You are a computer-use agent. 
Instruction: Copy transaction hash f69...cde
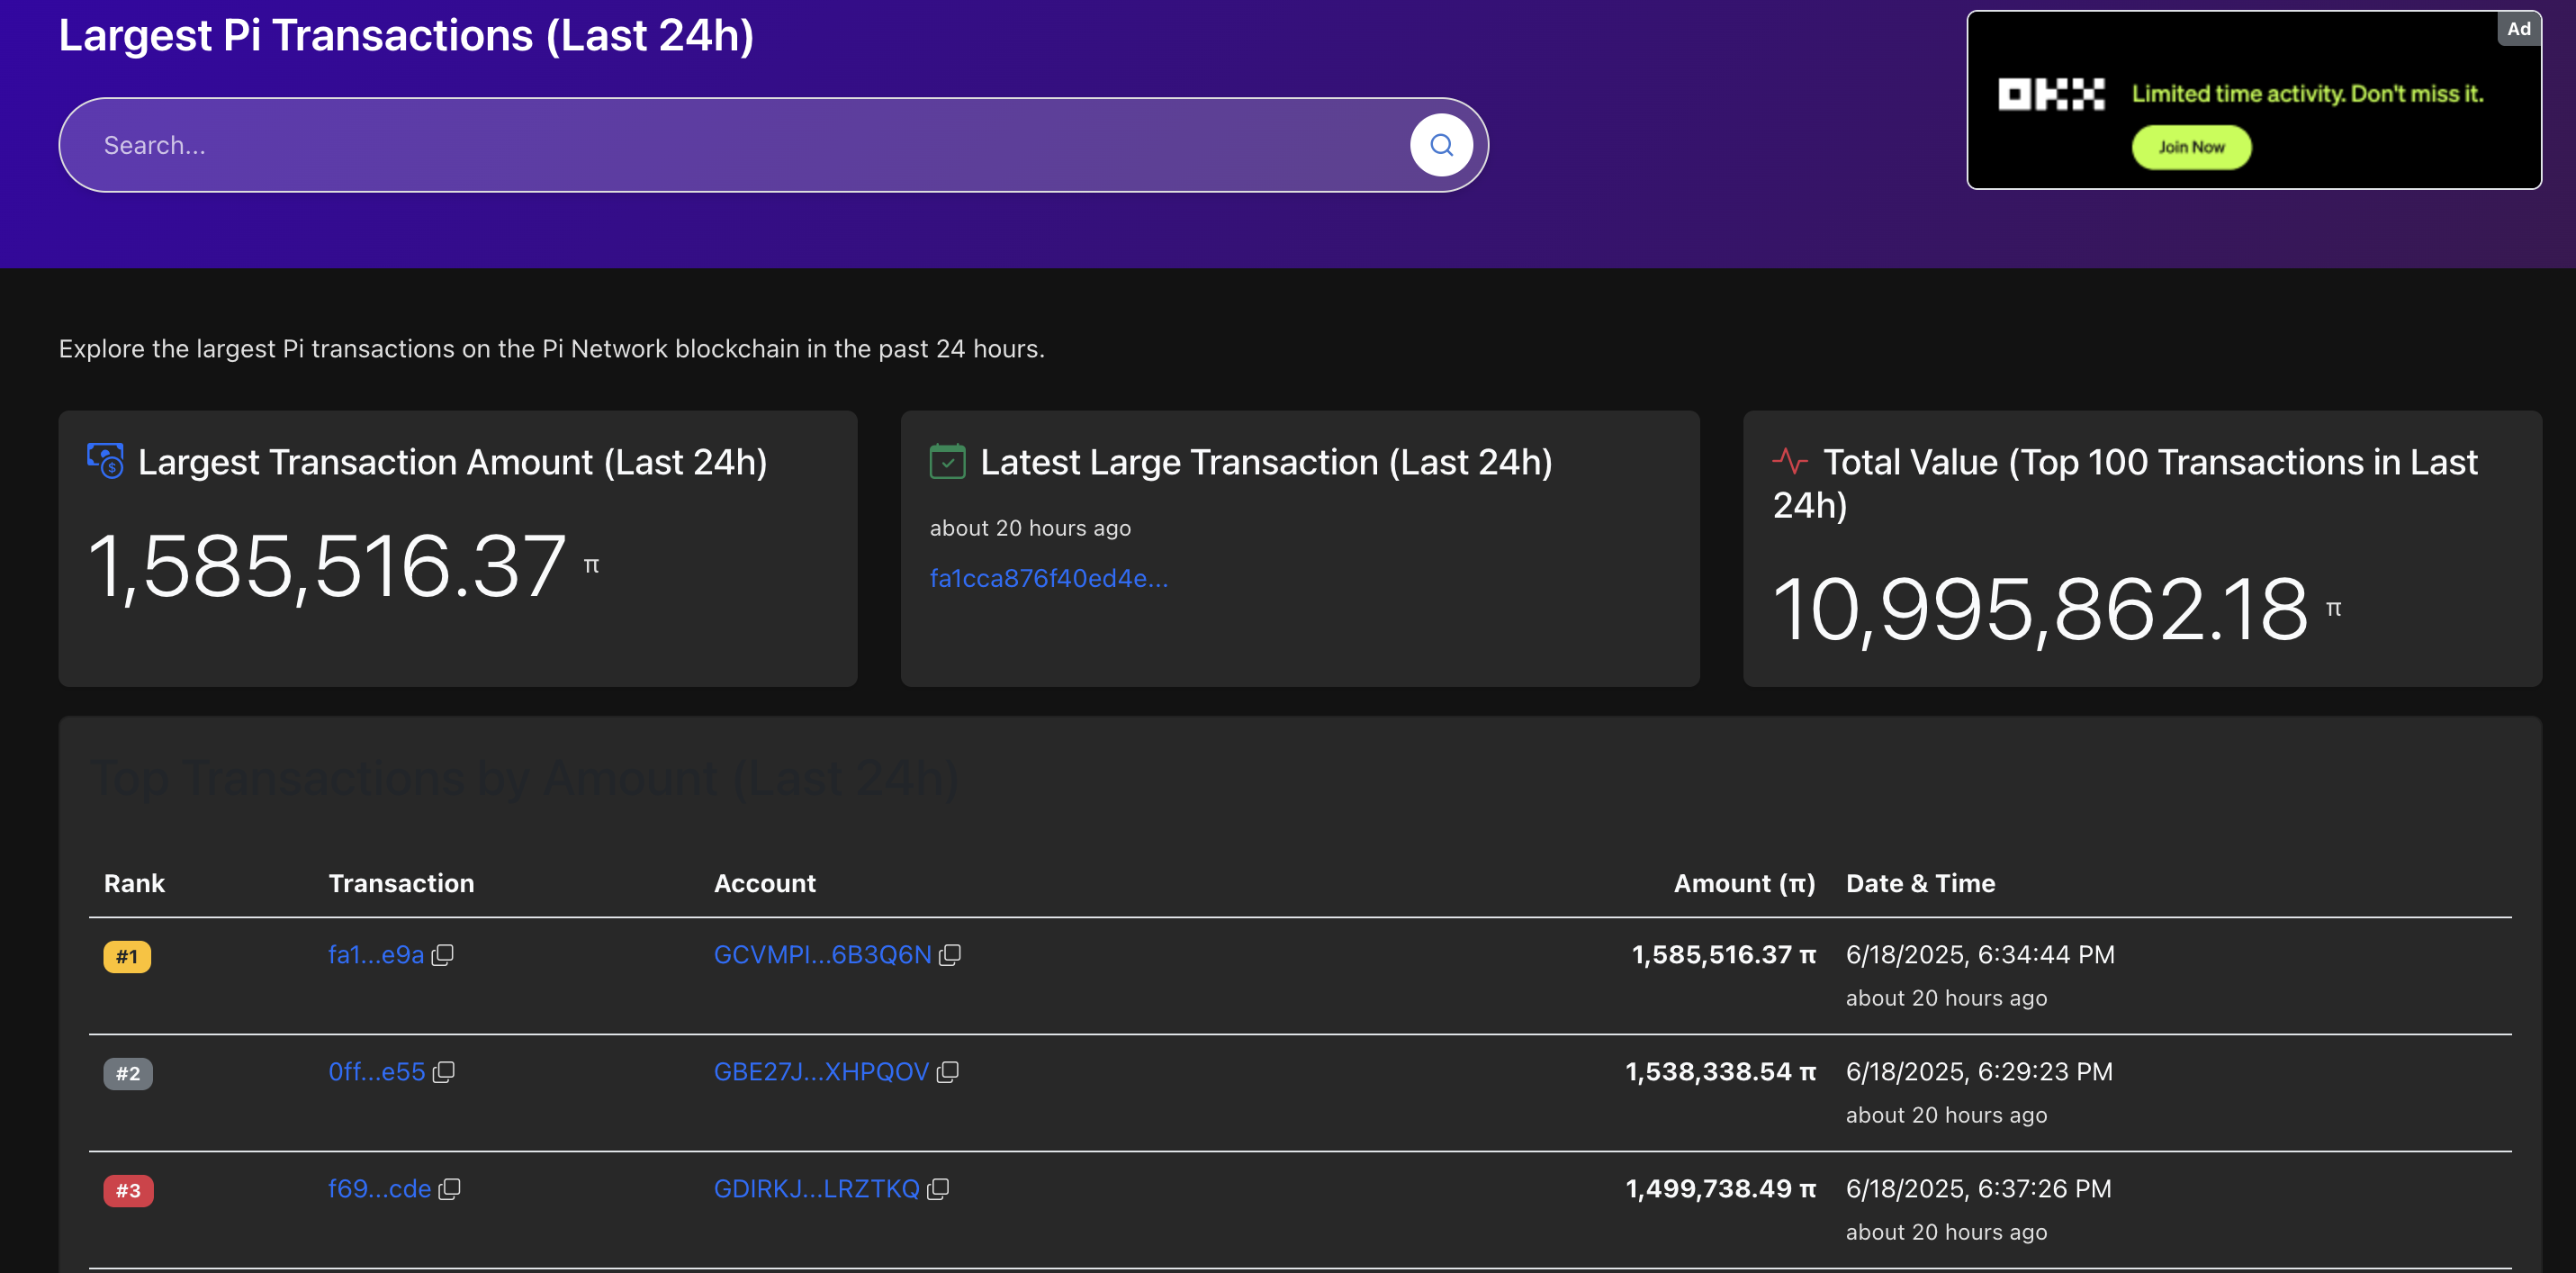pyautogui.click(x=450, y=1189)
